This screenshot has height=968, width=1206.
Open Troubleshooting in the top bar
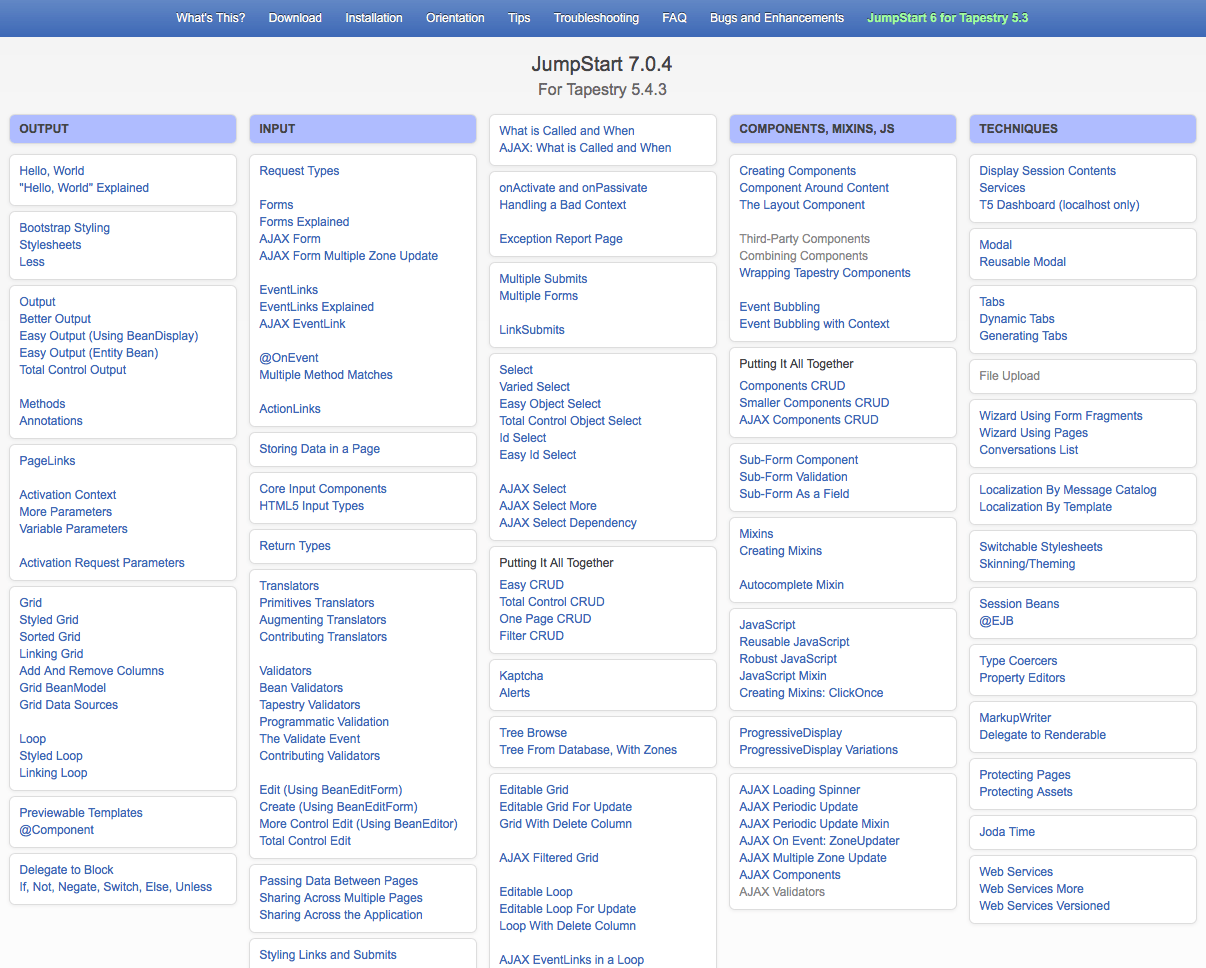click(596, 18)
